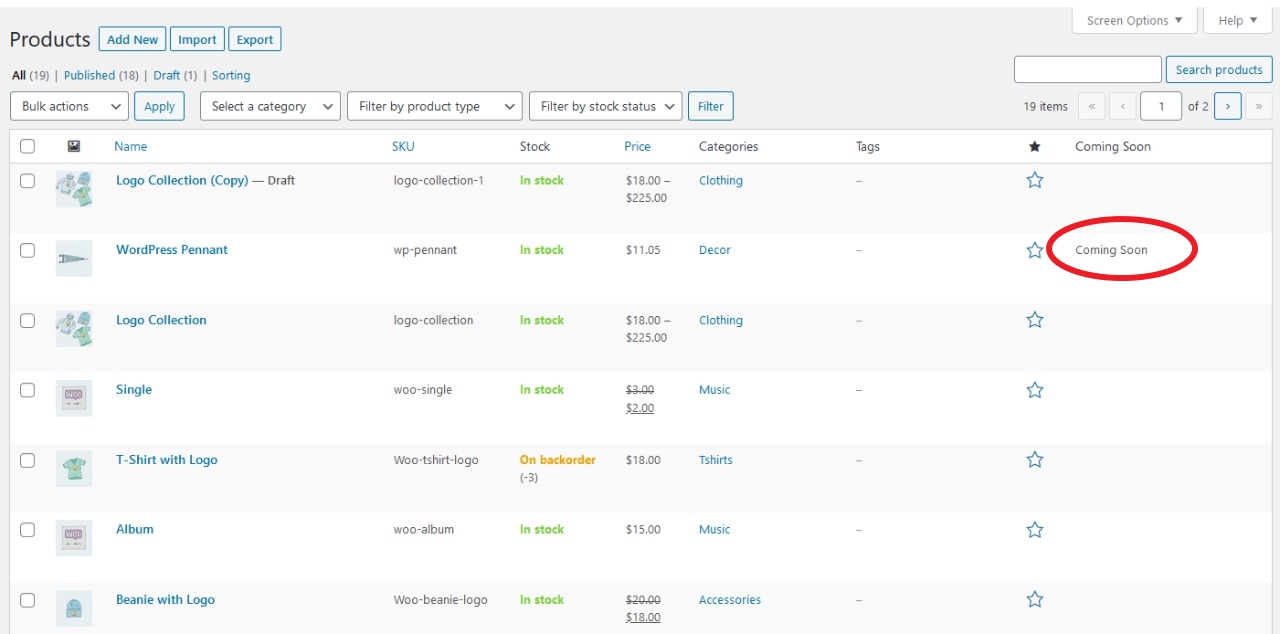
Task: Open the Sorting view
Action: 231,75
